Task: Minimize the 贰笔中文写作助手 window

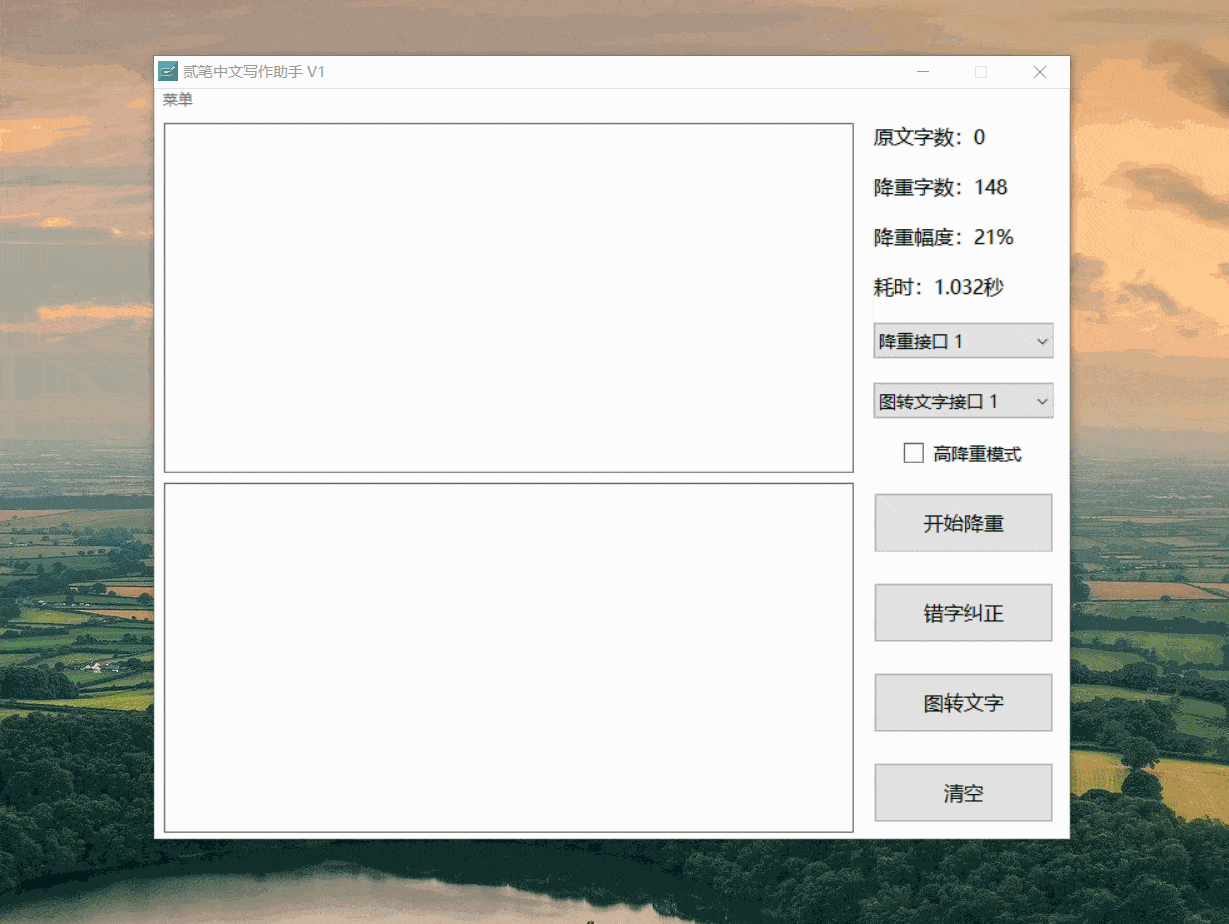Action: pos(923,72)
